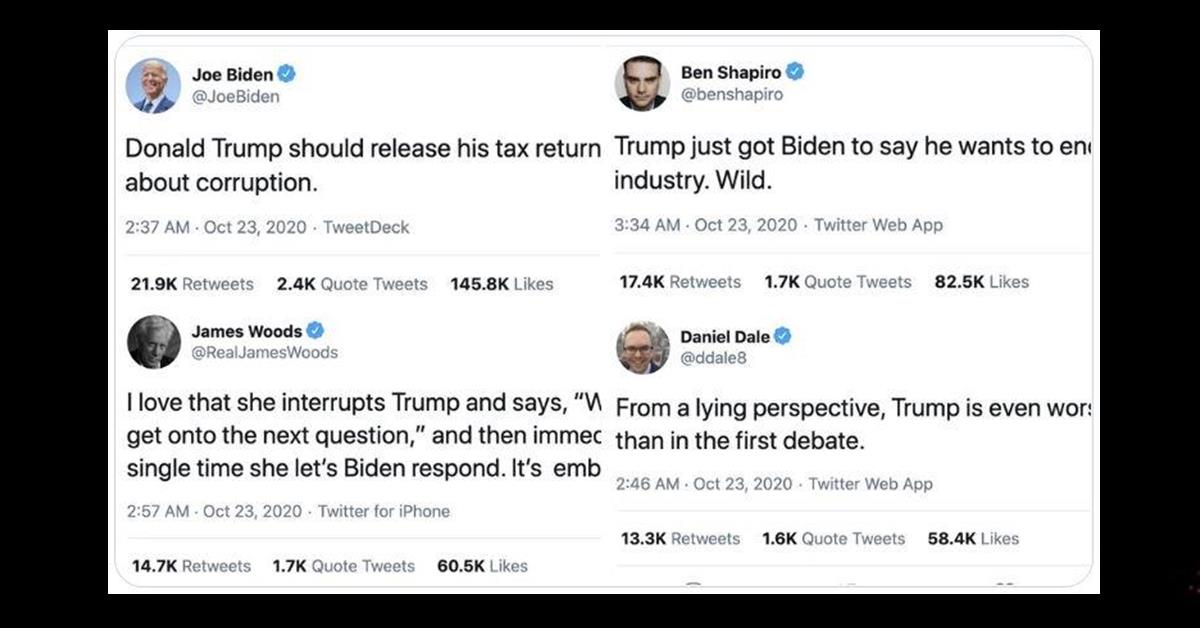Open the Twitter for iPhone source link

(384, 511)
